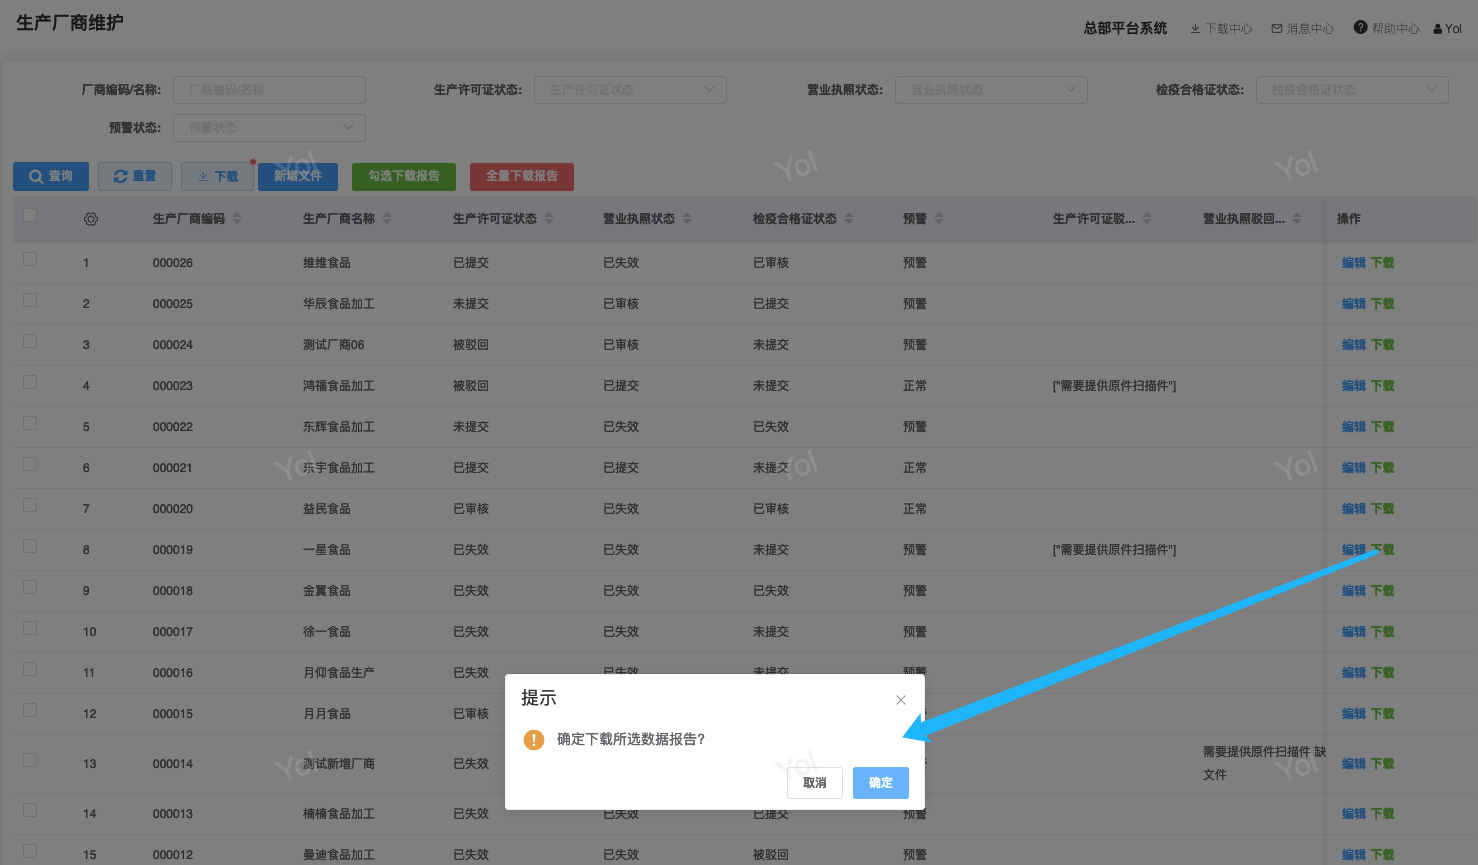Sort by 生产厂商名称 column
The width and height of the screenshot is (1478, 865).
tap(387, 218)
